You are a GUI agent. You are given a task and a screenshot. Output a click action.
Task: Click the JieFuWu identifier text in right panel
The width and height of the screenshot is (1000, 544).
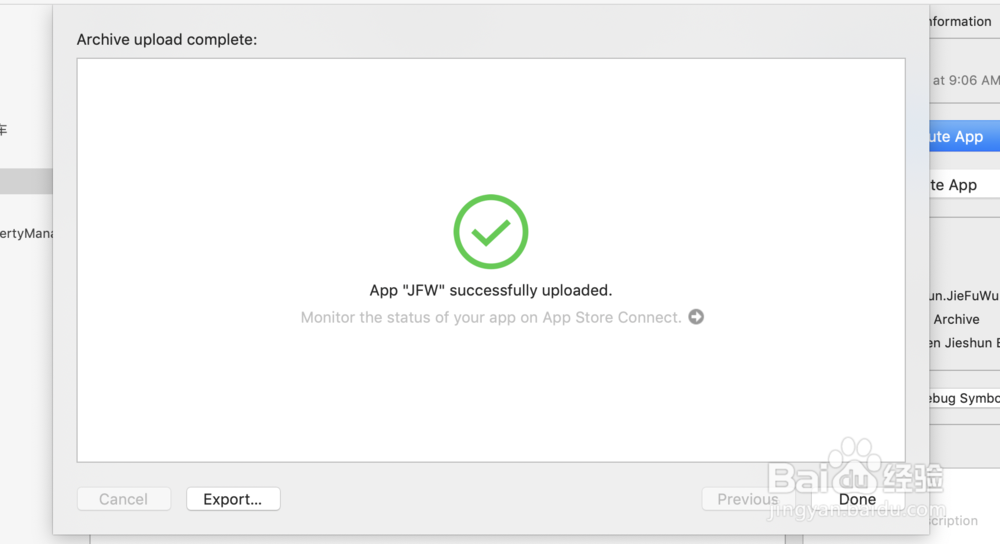(x=962, y=295)
